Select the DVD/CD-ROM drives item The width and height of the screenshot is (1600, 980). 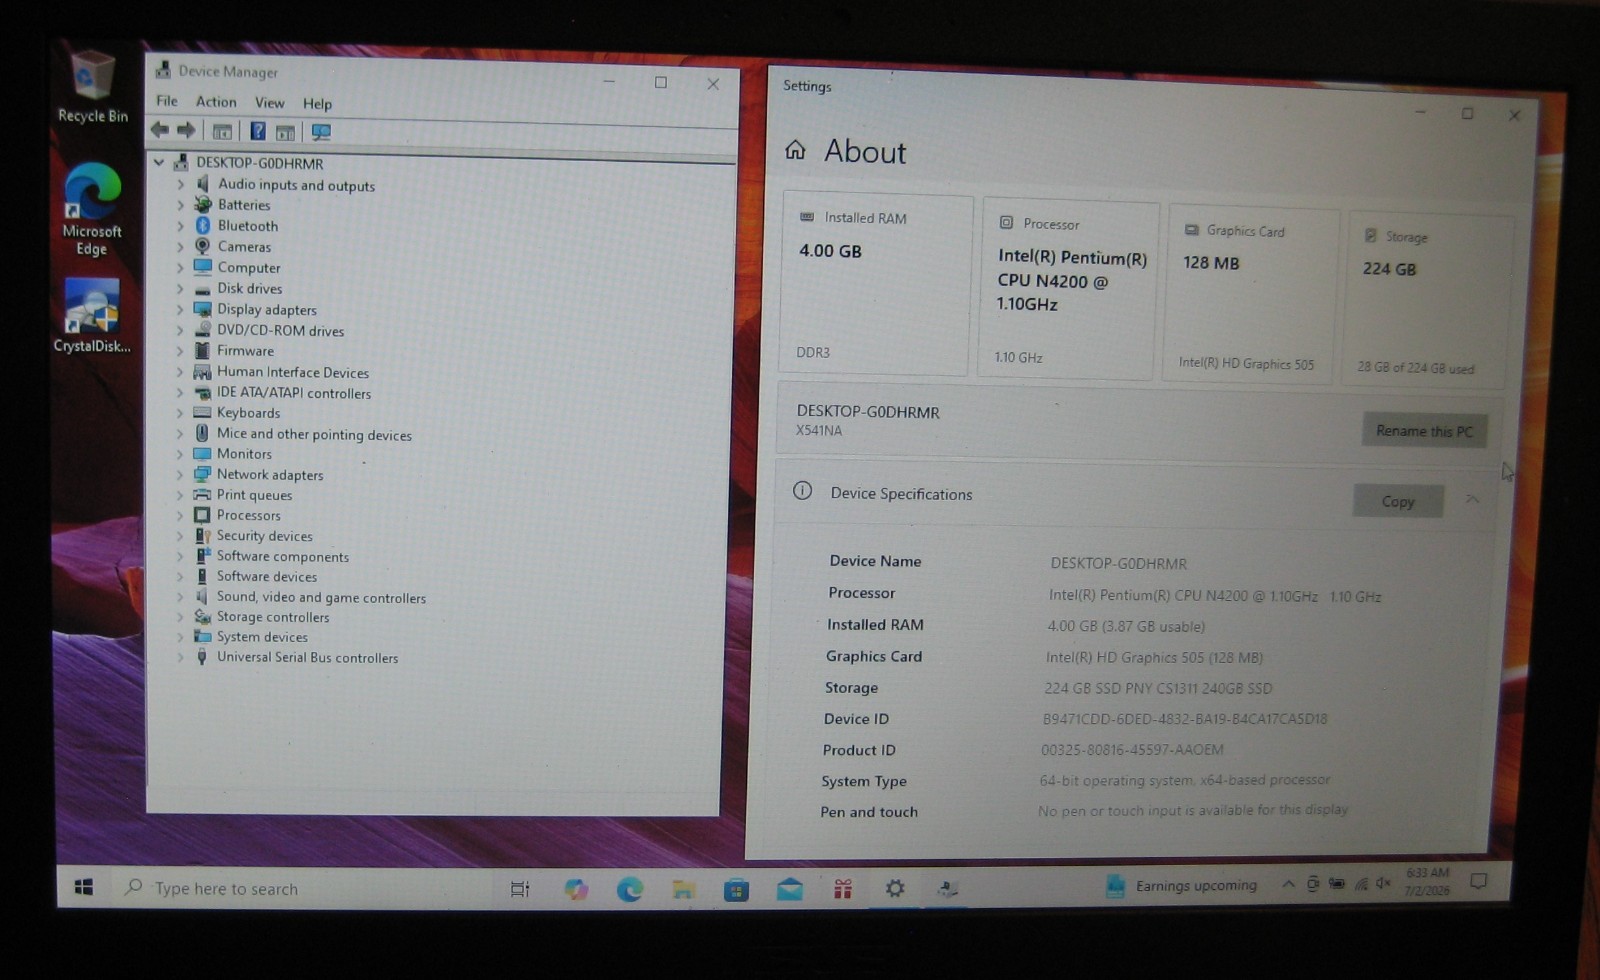280,330
